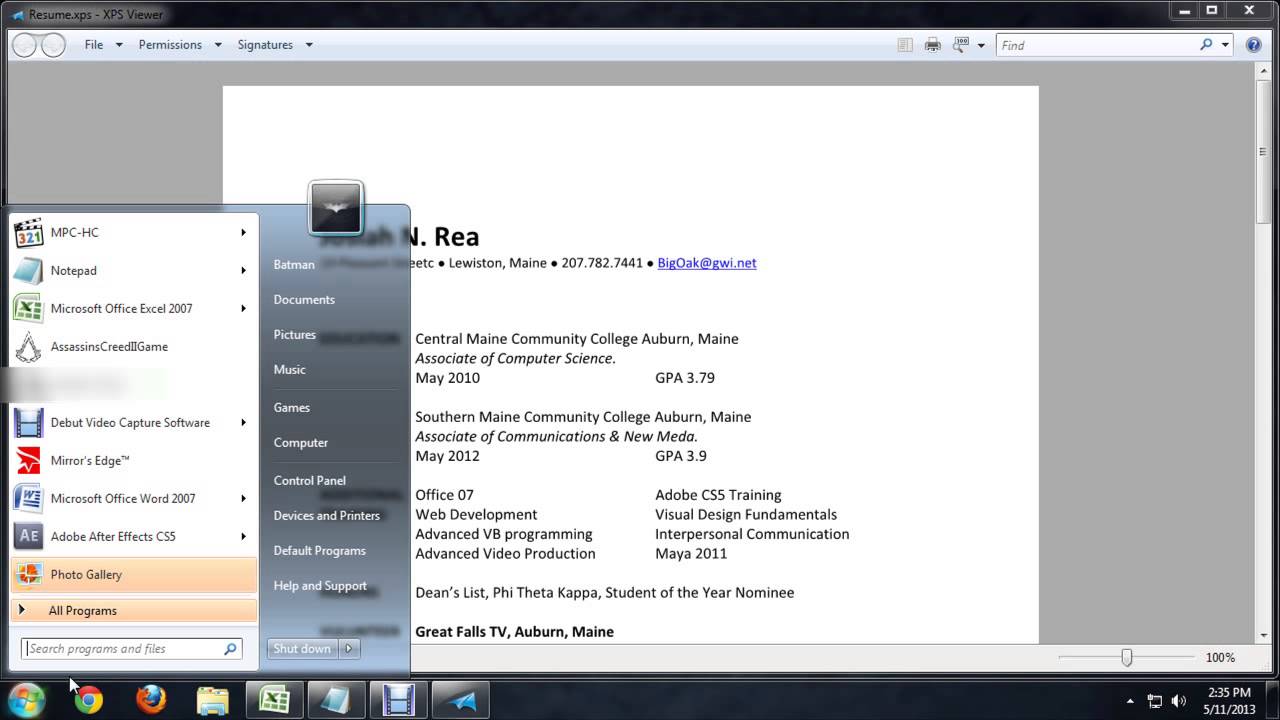Viewport: 1280px width, 720px height.
Task: Click the taskbar clock showing 2:35 PM
Action: coord(1229,700)
